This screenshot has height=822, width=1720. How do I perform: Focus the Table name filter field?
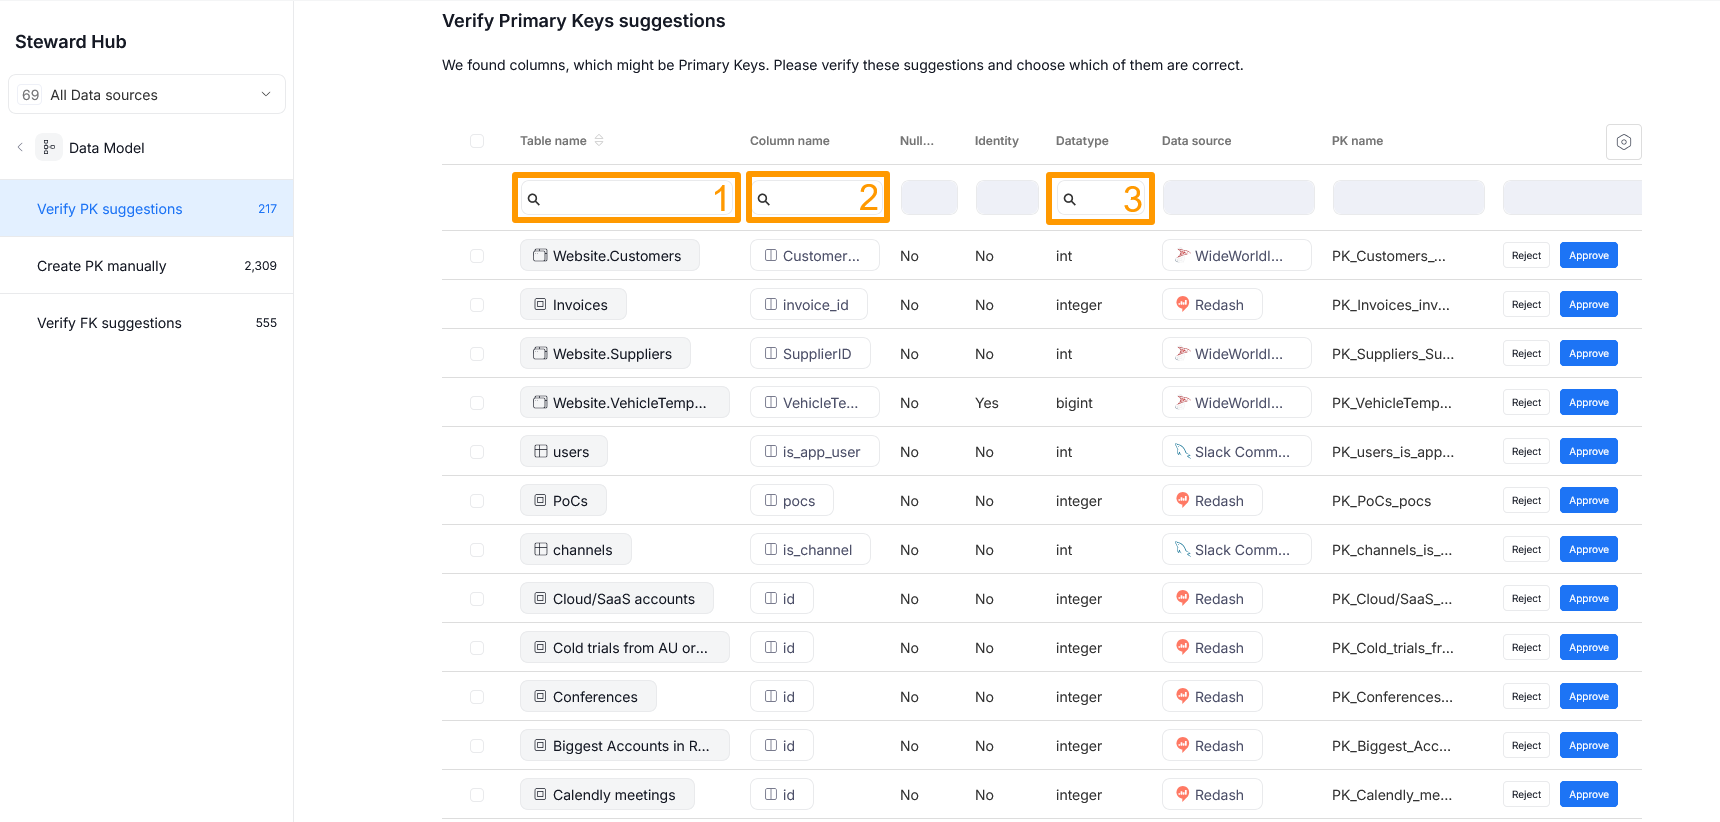[x=630, y=199]
